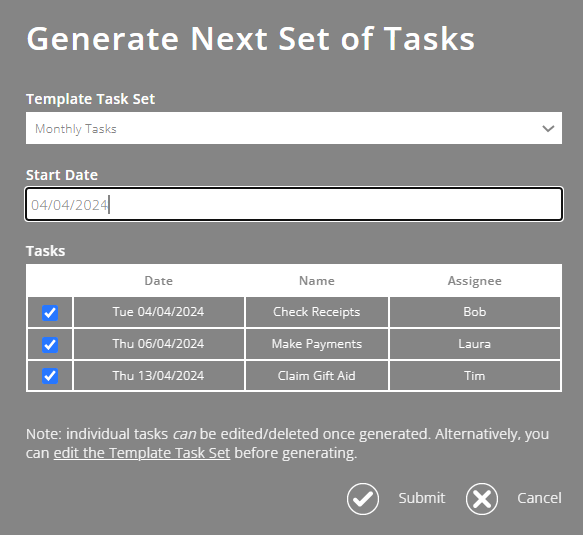This screenshot has width=583, height=535.
Task: Uncheck the Make Payments task checkbox
Action: pos(50,345)
